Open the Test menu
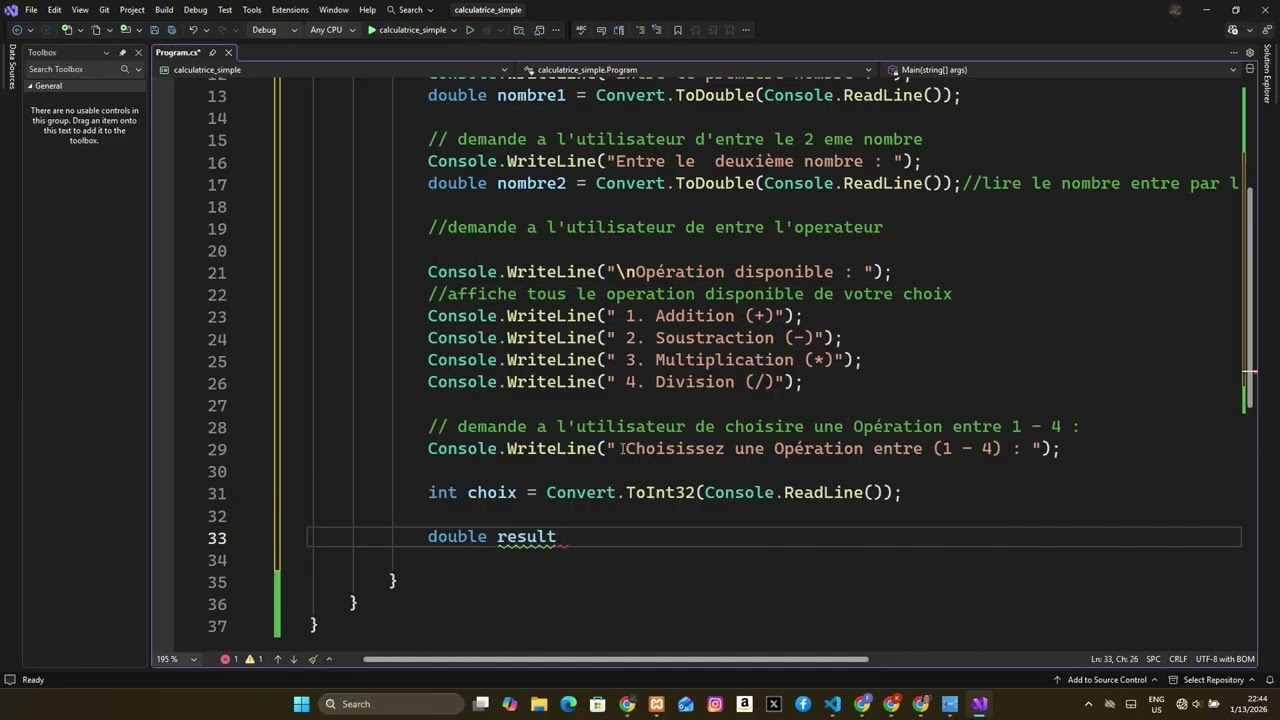Image resolution: width=1280 pixels, height=720 pixels. coord(225,10)
